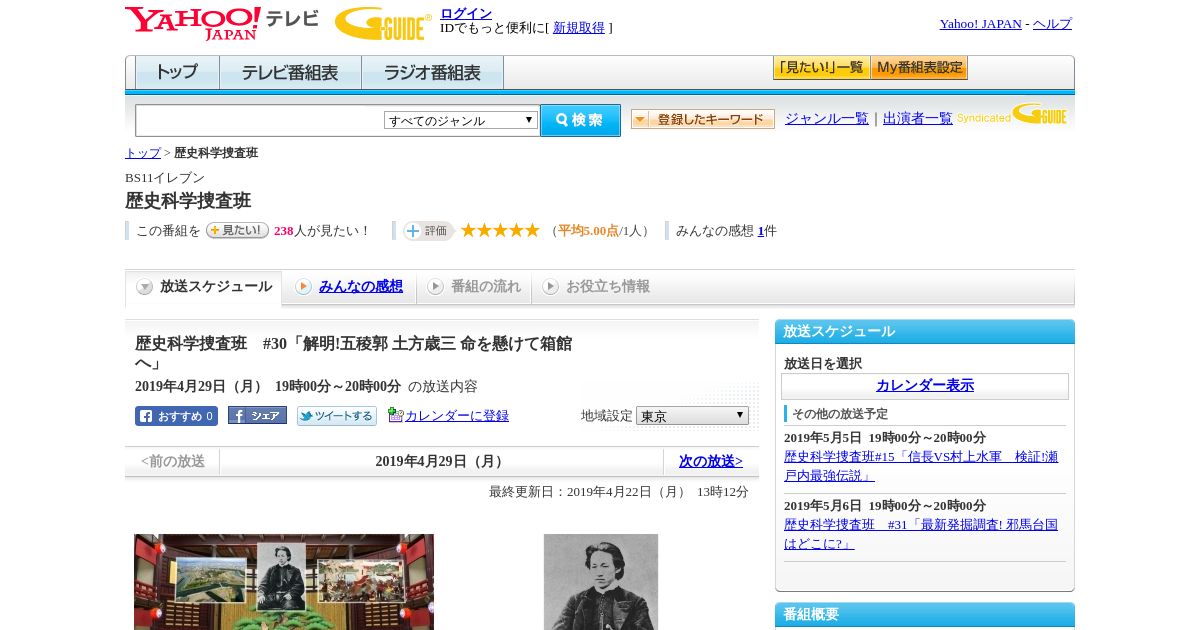Viewport: 1200px width, 630px height.
Task: Switch to the 放送スケジュール section tab
Action: [203, 287]
